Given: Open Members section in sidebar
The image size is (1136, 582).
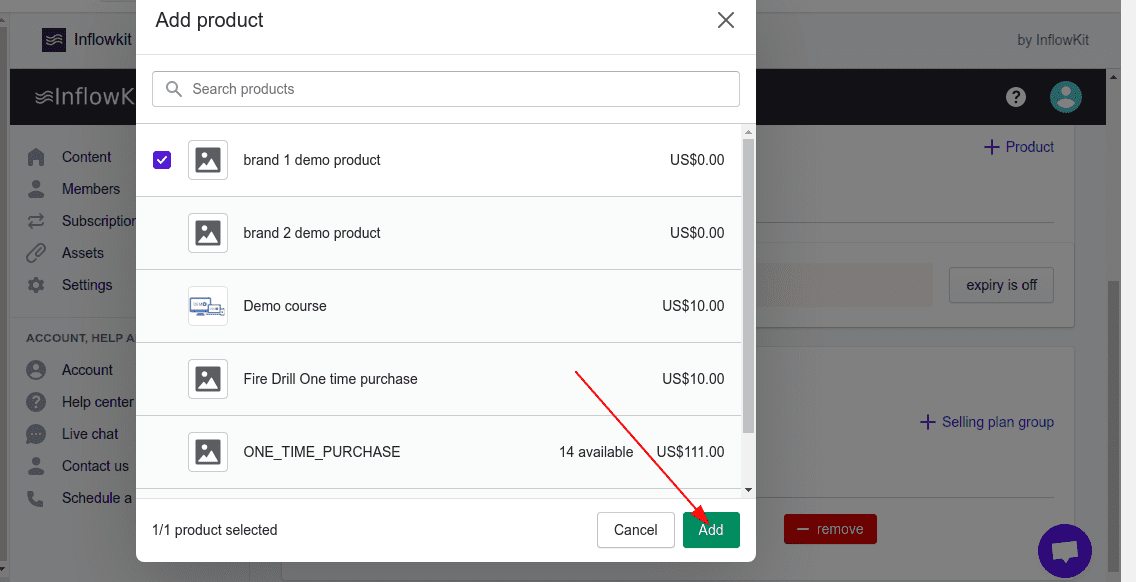Looking at the screenshot, I should [x=90, y=189].
